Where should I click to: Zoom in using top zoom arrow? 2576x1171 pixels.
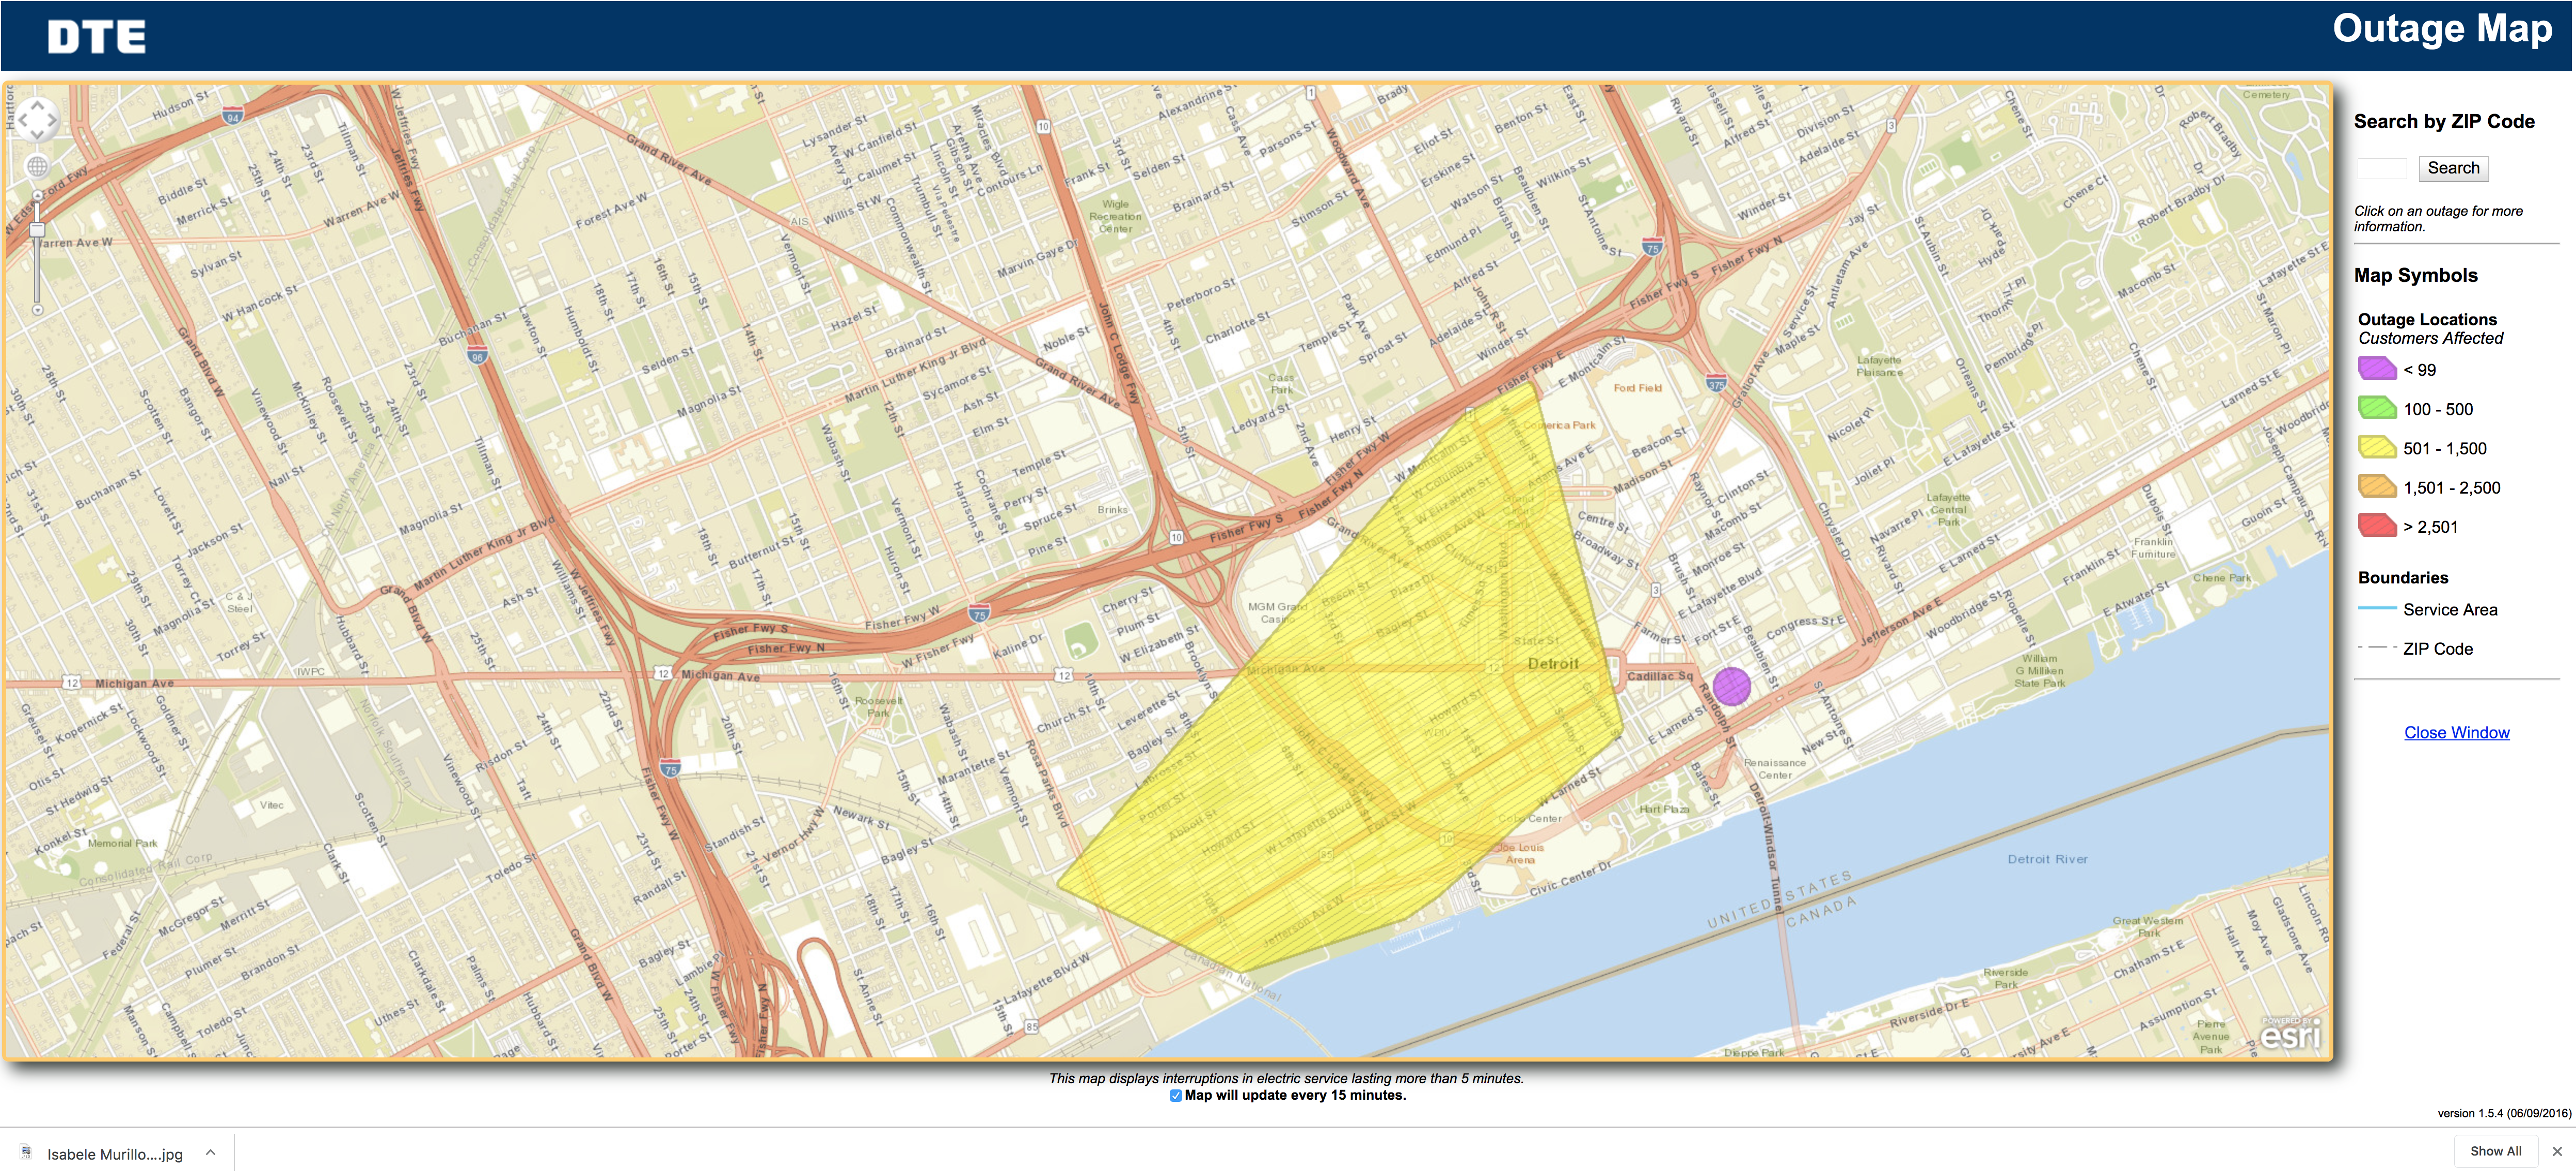pos(37,196)
